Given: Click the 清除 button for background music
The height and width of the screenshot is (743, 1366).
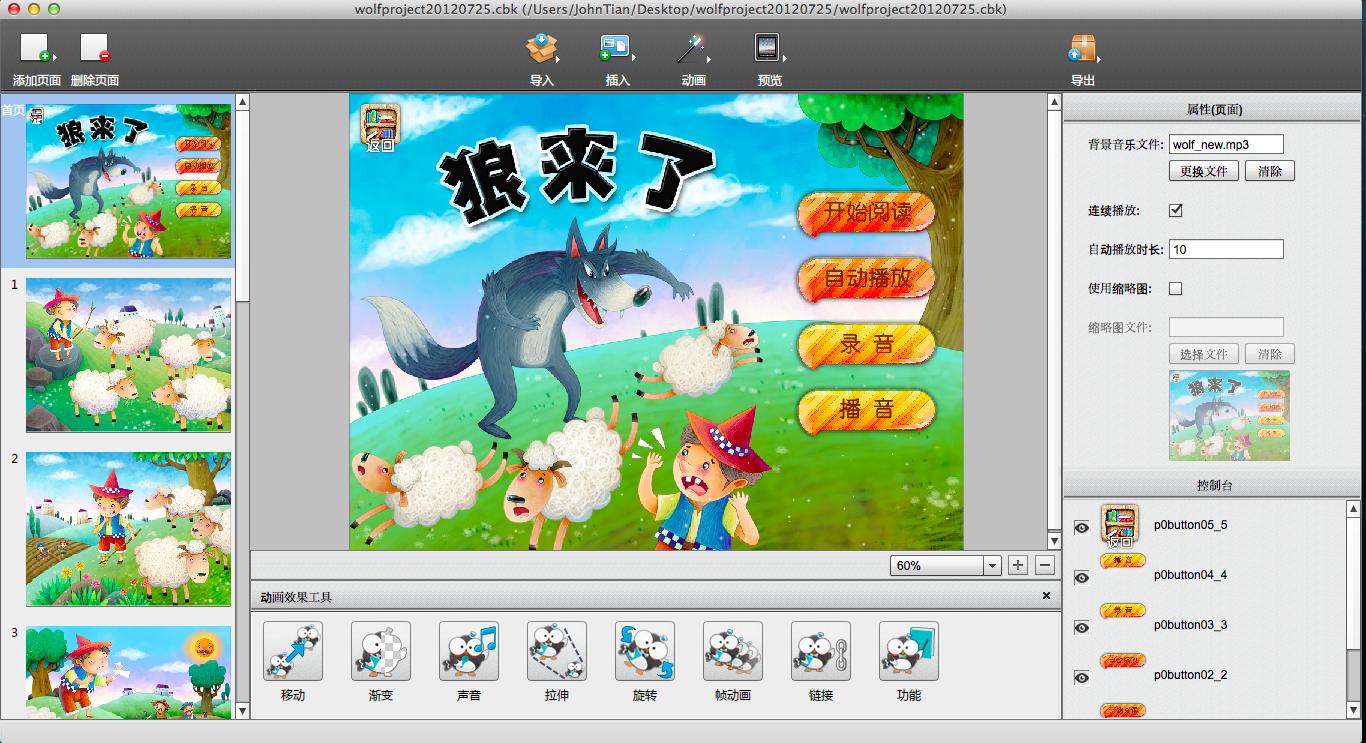Looking at the screenshot, I should pos(1270,171).
